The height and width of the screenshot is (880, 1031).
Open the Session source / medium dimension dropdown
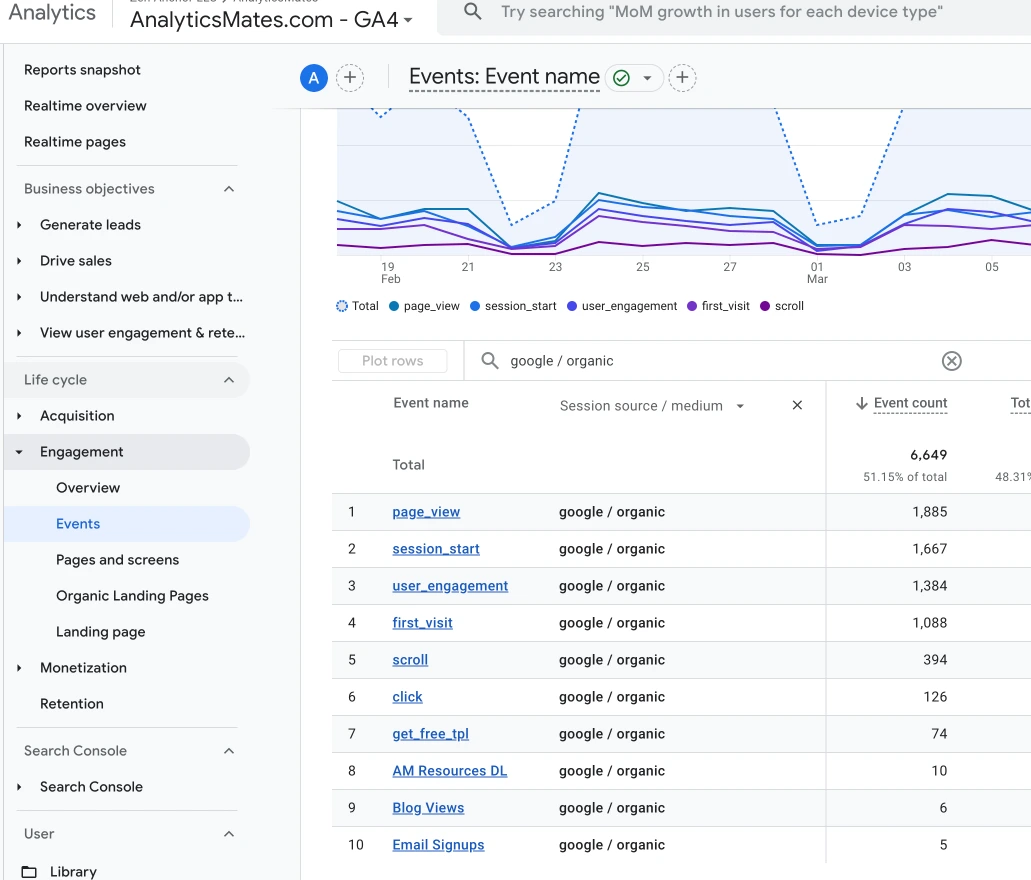(652, 406)
